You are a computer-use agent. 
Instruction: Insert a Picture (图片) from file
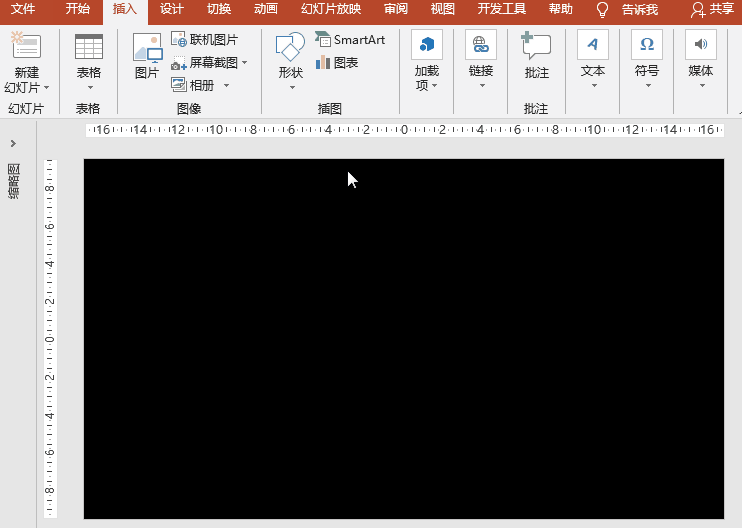[147, 55]
